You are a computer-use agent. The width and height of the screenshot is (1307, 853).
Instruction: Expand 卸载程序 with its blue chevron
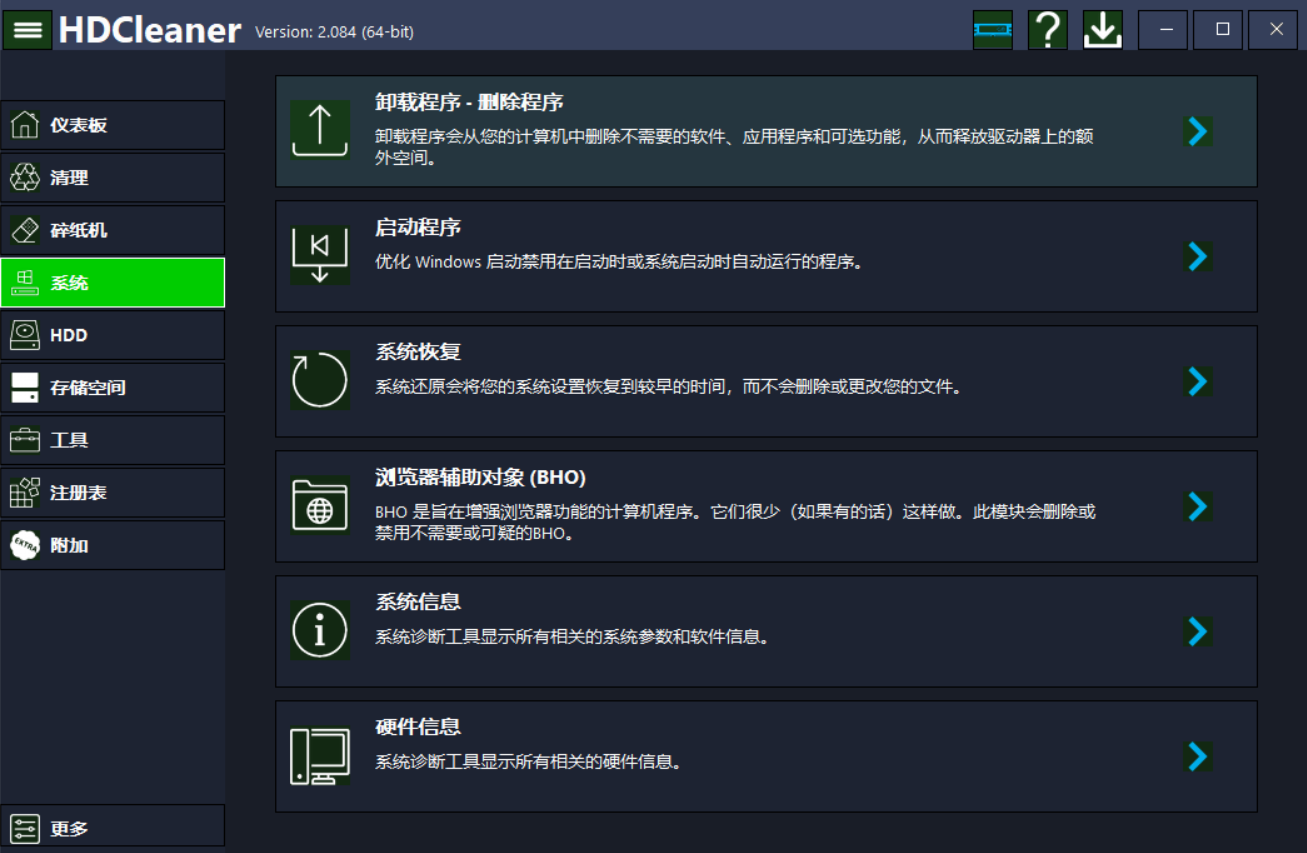(x=1197, y=131)
